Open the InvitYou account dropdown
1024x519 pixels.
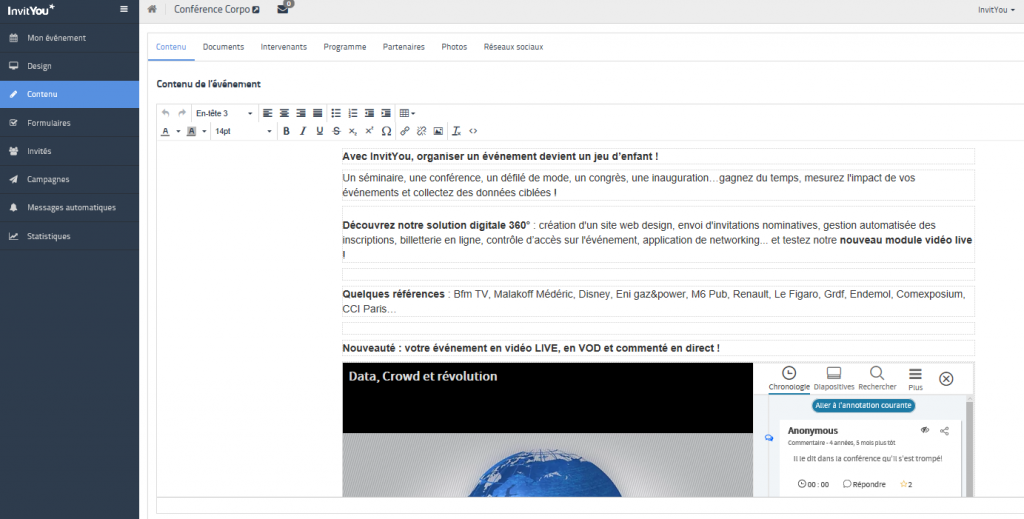coord(996,10)
